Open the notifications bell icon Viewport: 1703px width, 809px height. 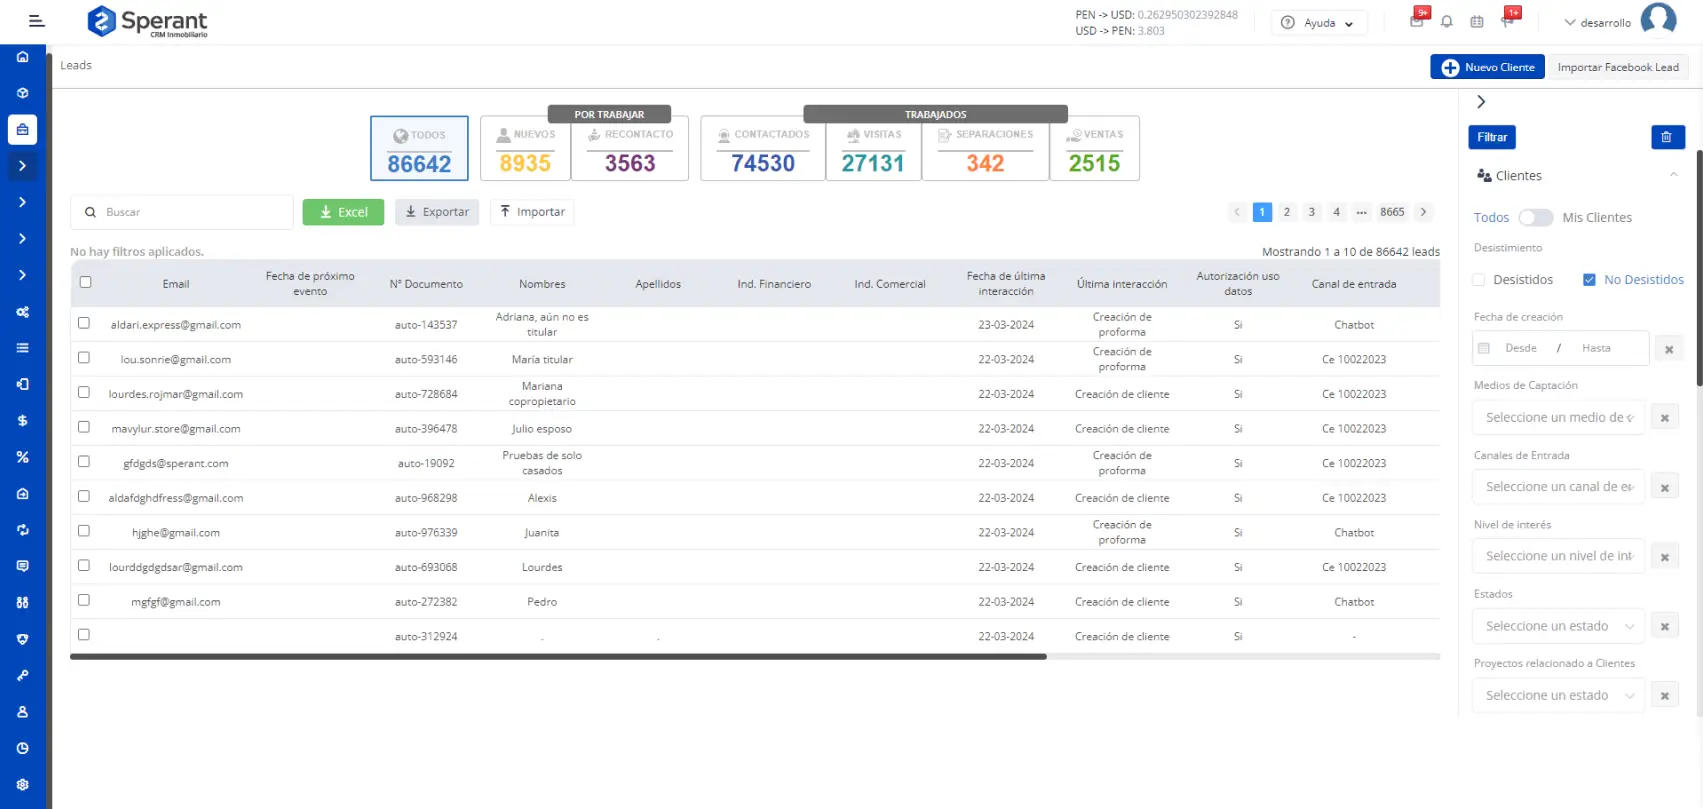pos(1446,22)
